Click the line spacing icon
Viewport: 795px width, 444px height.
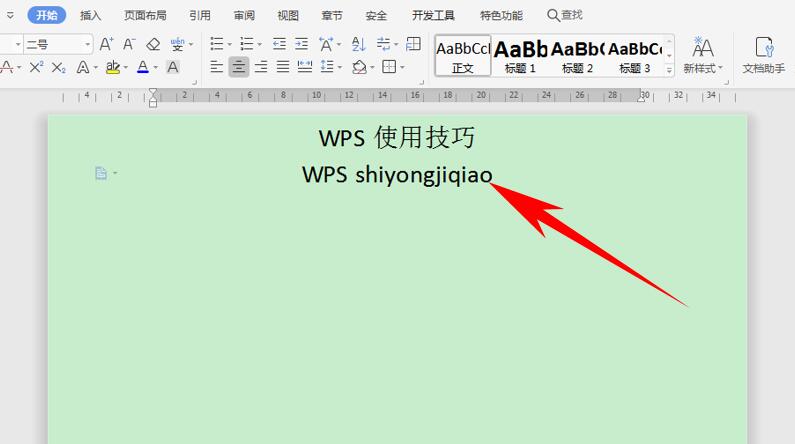coord(328,67)
